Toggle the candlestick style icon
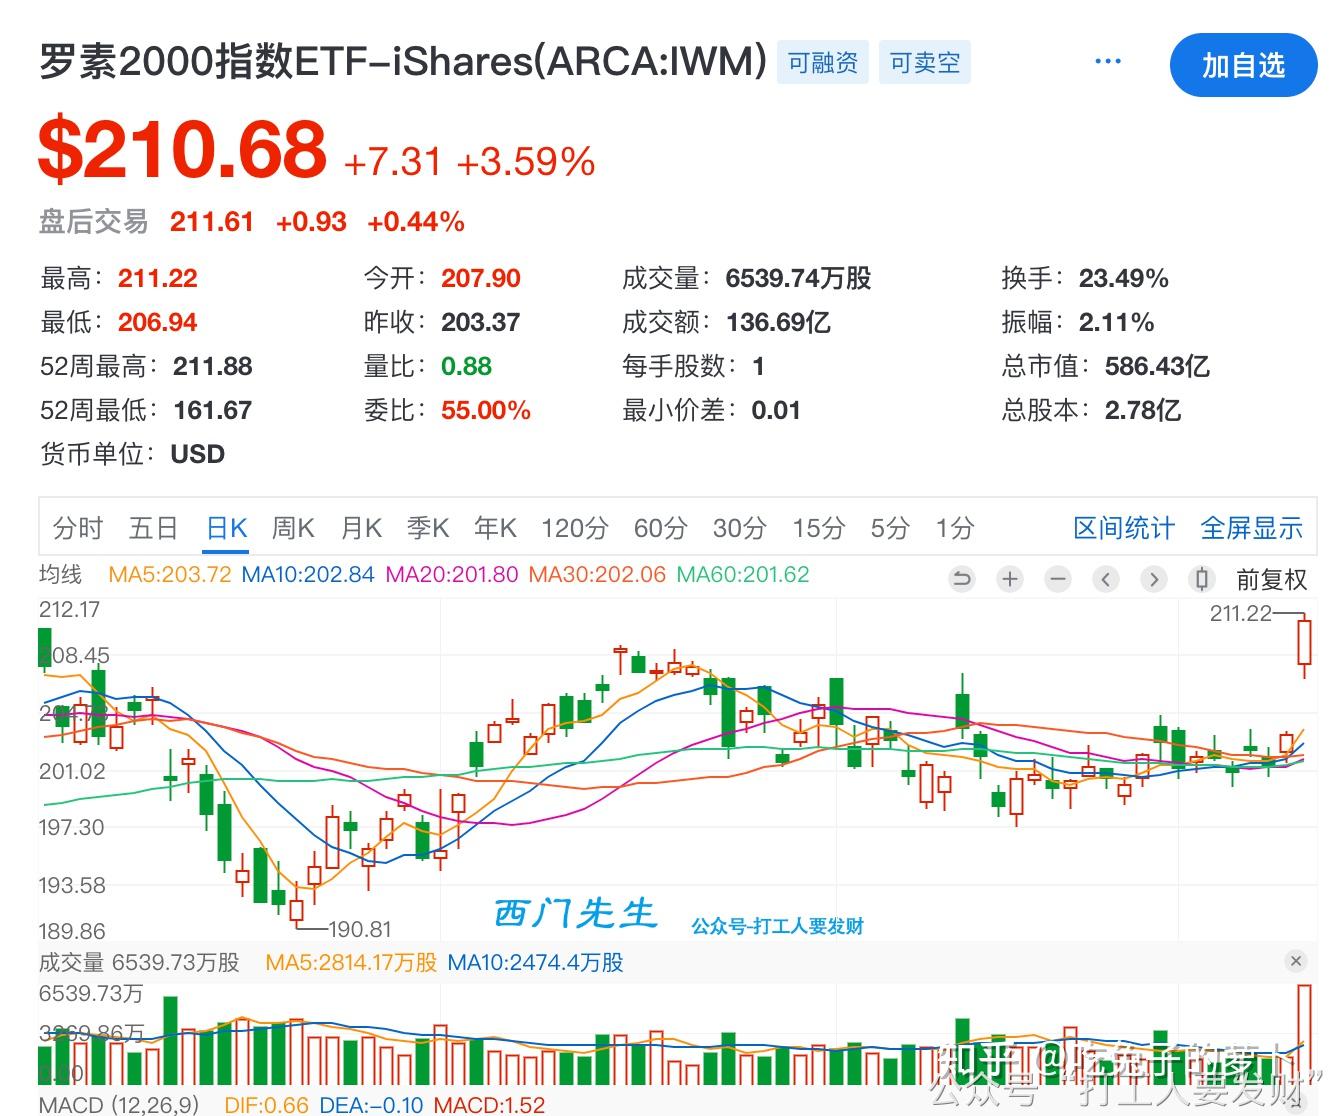 1202,578
